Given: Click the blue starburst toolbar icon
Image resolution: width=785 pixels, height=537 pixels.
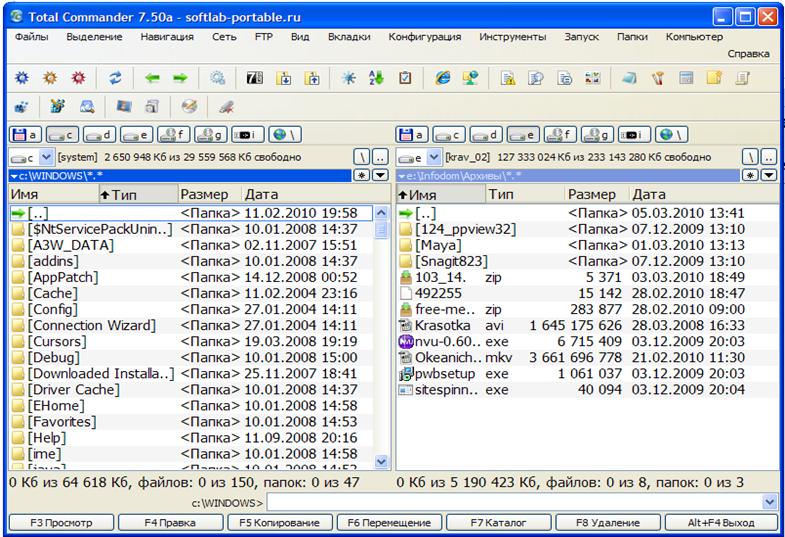Looking at the screenshot, I should coord(349,78).
